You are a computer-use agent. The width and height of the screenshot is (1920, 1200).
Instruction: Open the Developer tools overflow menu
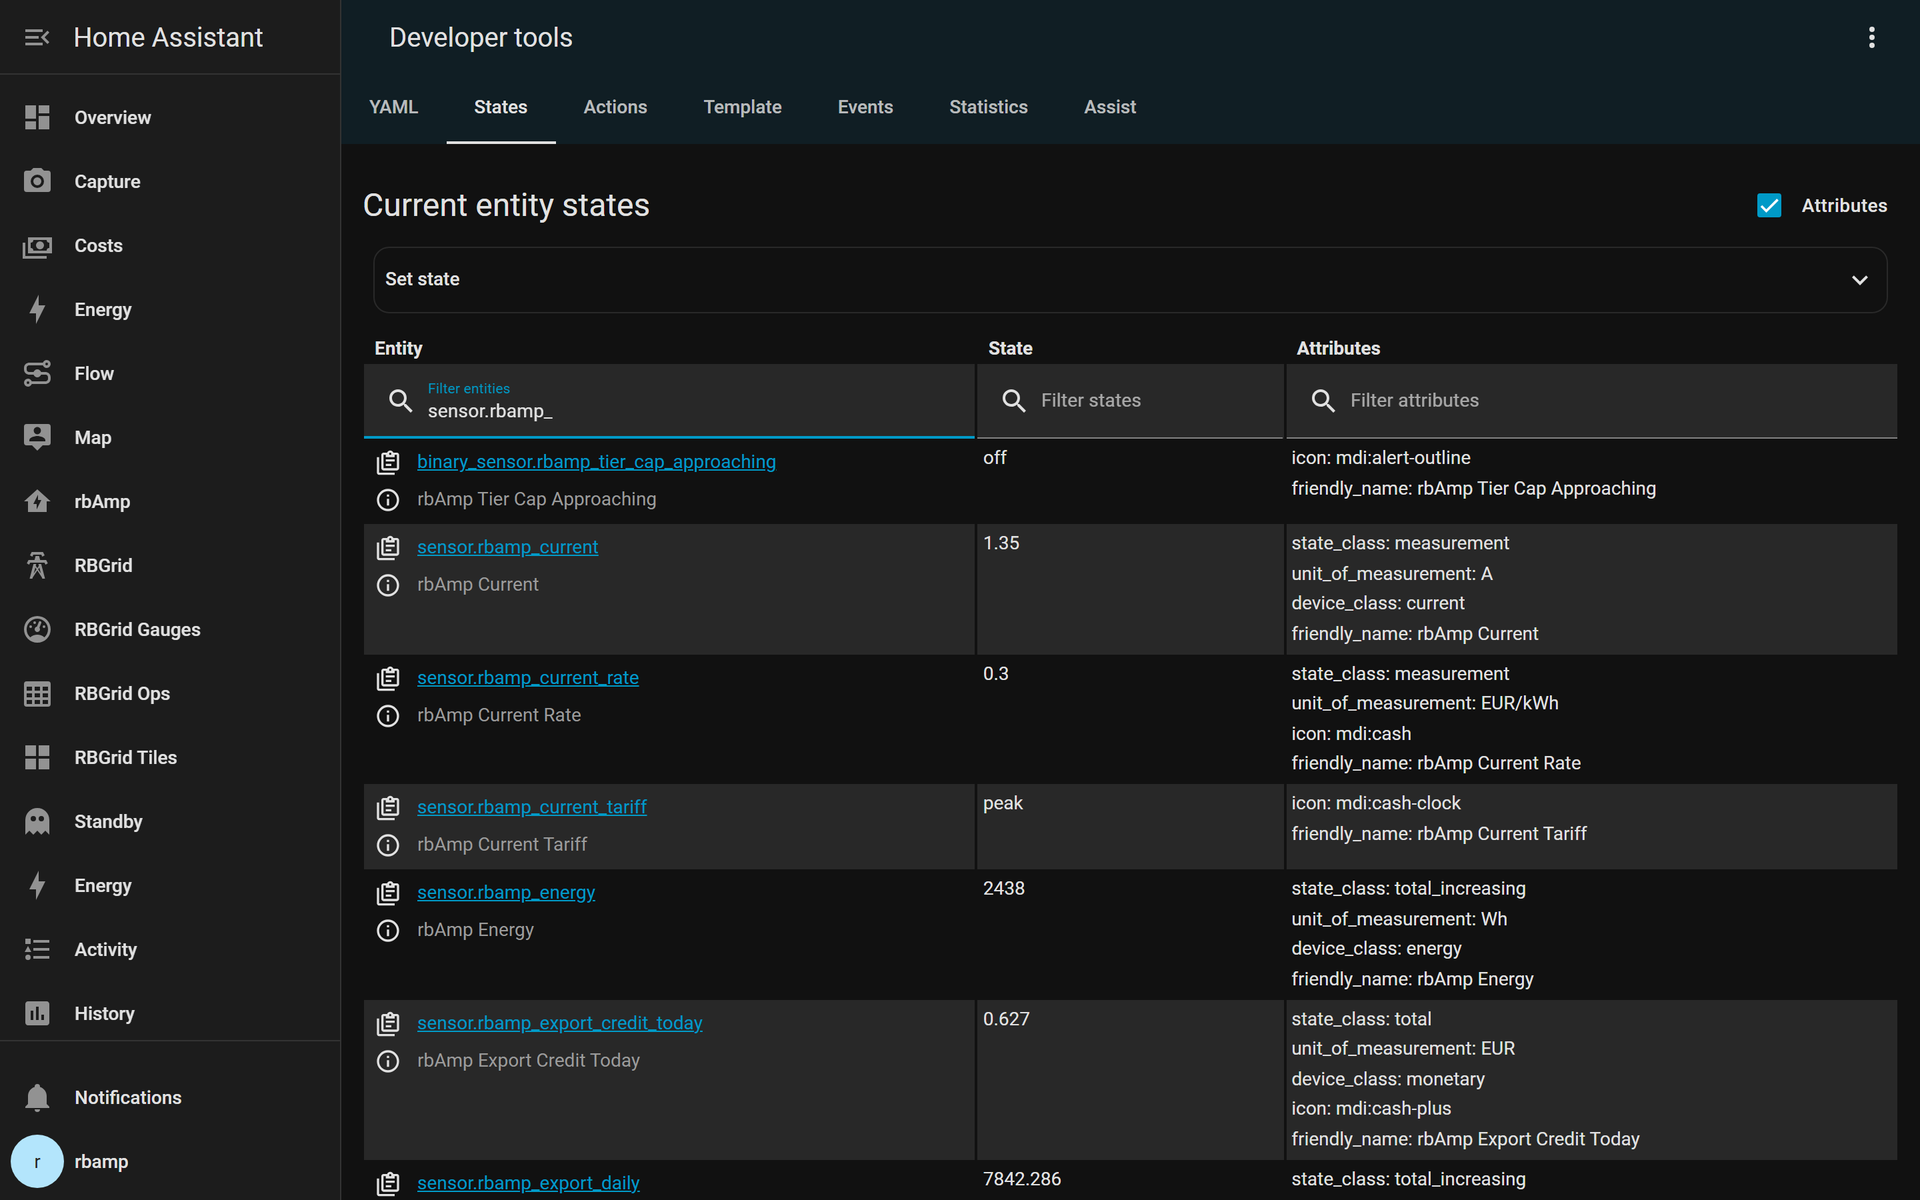pos(1872,37)
